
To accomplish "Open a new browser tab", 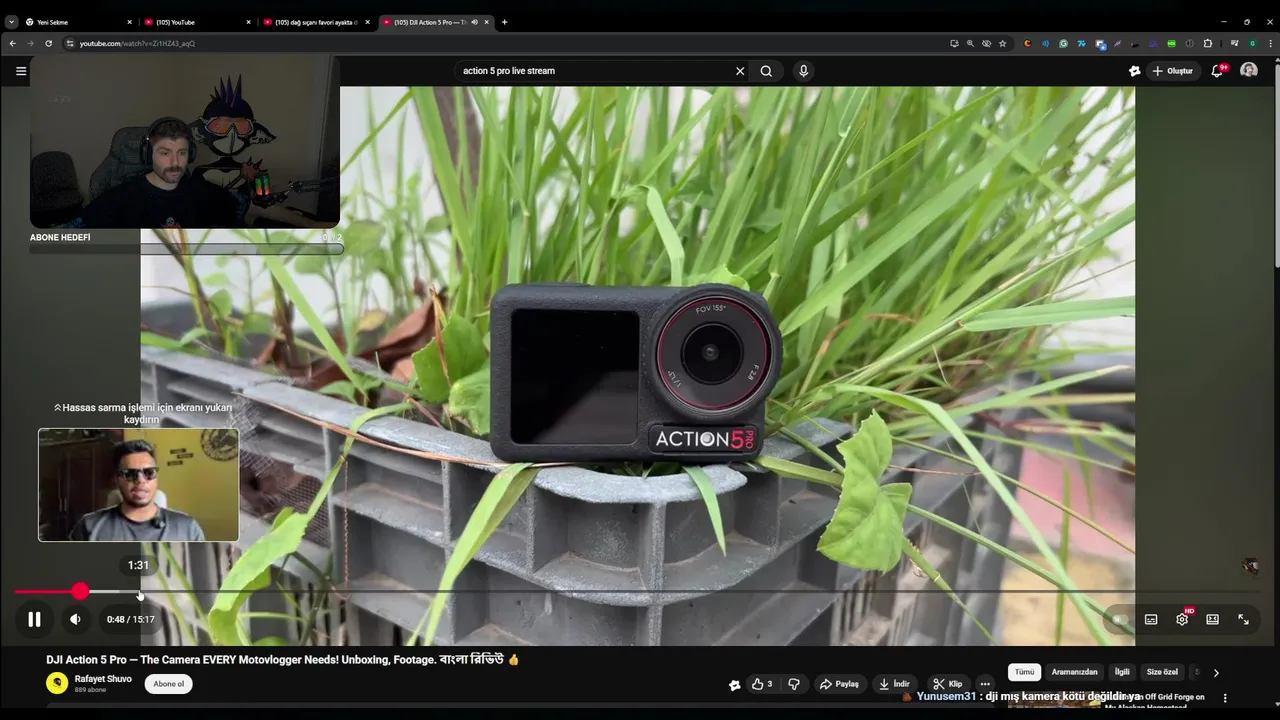I will coord(504,22).
